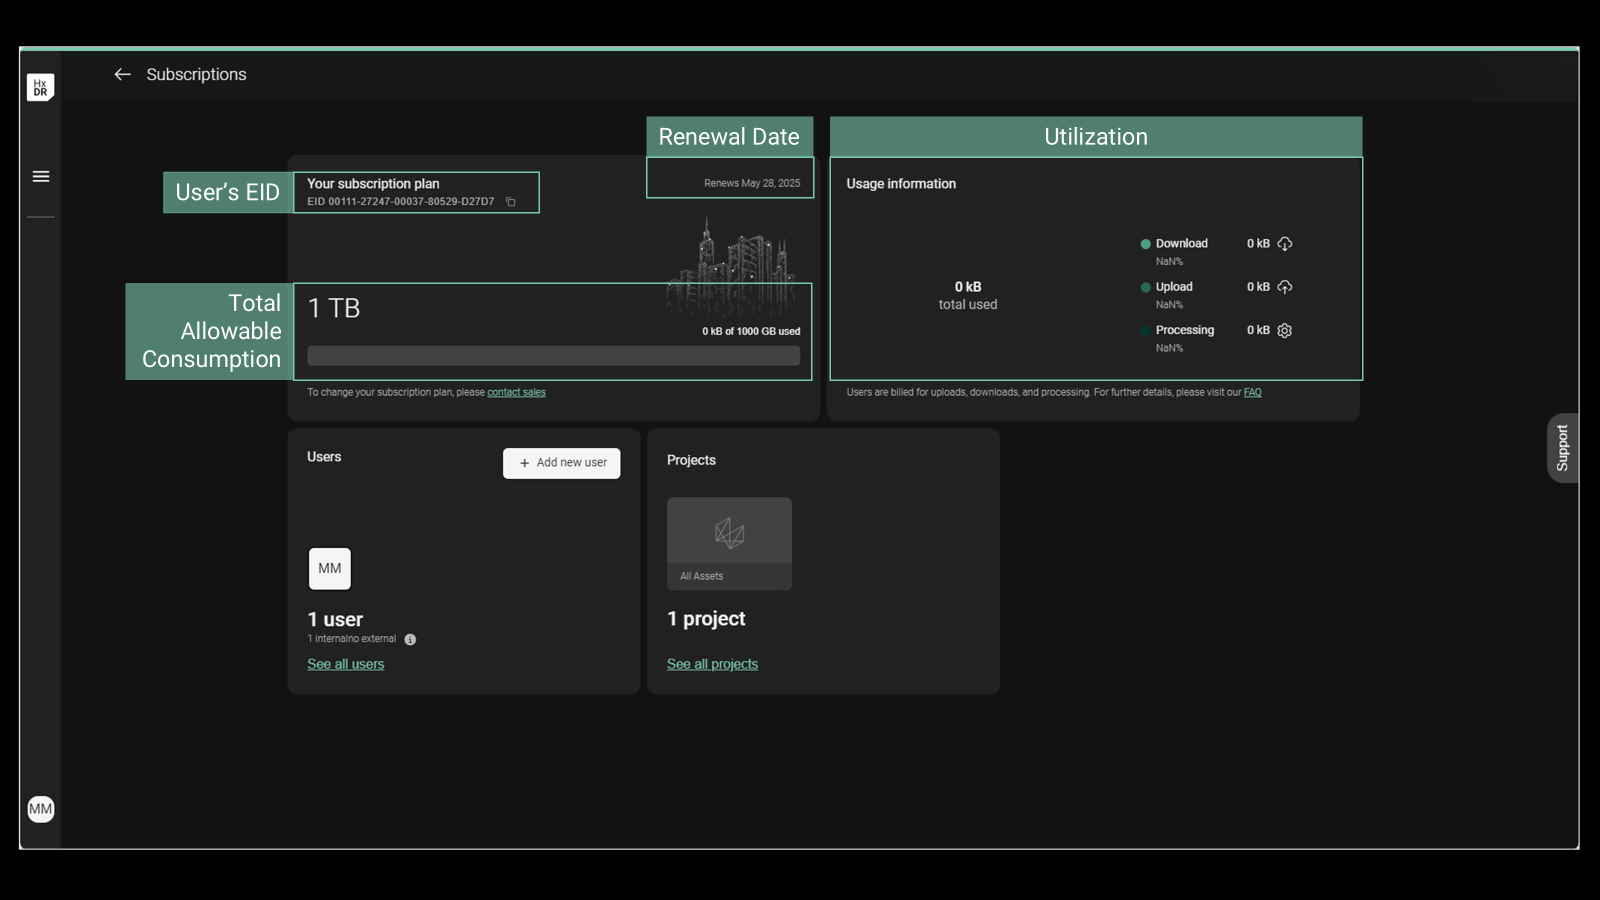Click the info icon beside internal users
The height and width of the screenshot is (900, 1600).
[x=410, y=640]
